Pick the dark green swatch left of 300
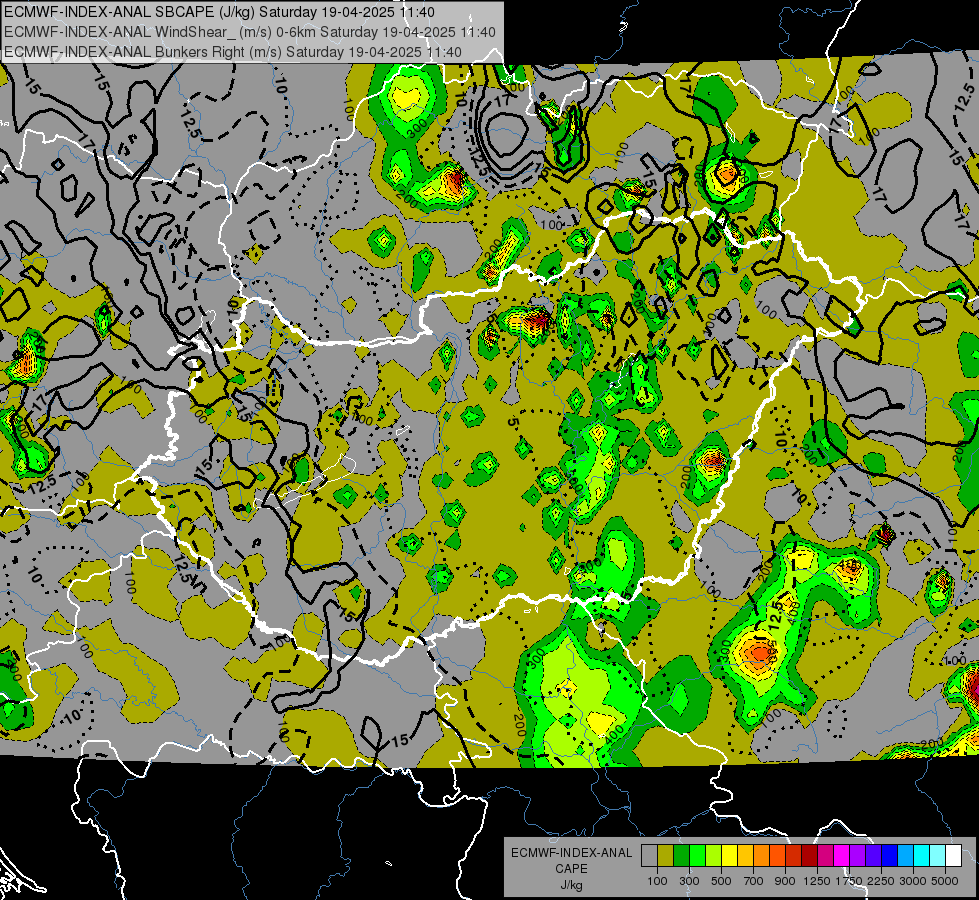Image resolution: width=979 pixels, height=900 pixels. click(x=681, y=855)
